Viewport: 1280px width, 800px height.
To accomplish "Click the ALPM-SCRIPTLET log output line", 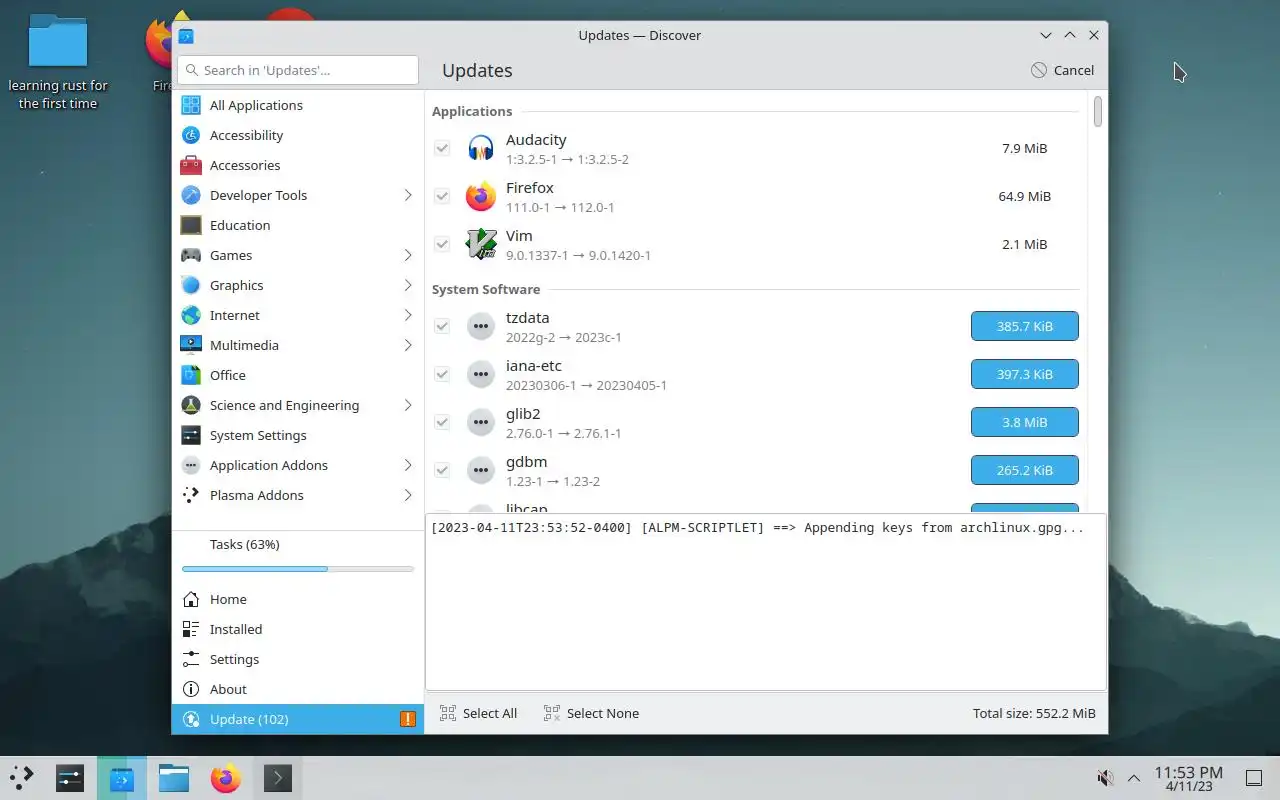I will coord(757,527).
